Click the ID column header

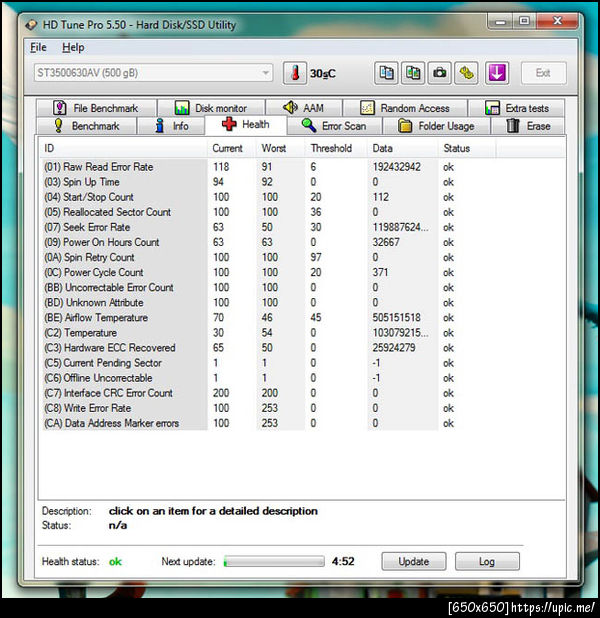point(123,148)
